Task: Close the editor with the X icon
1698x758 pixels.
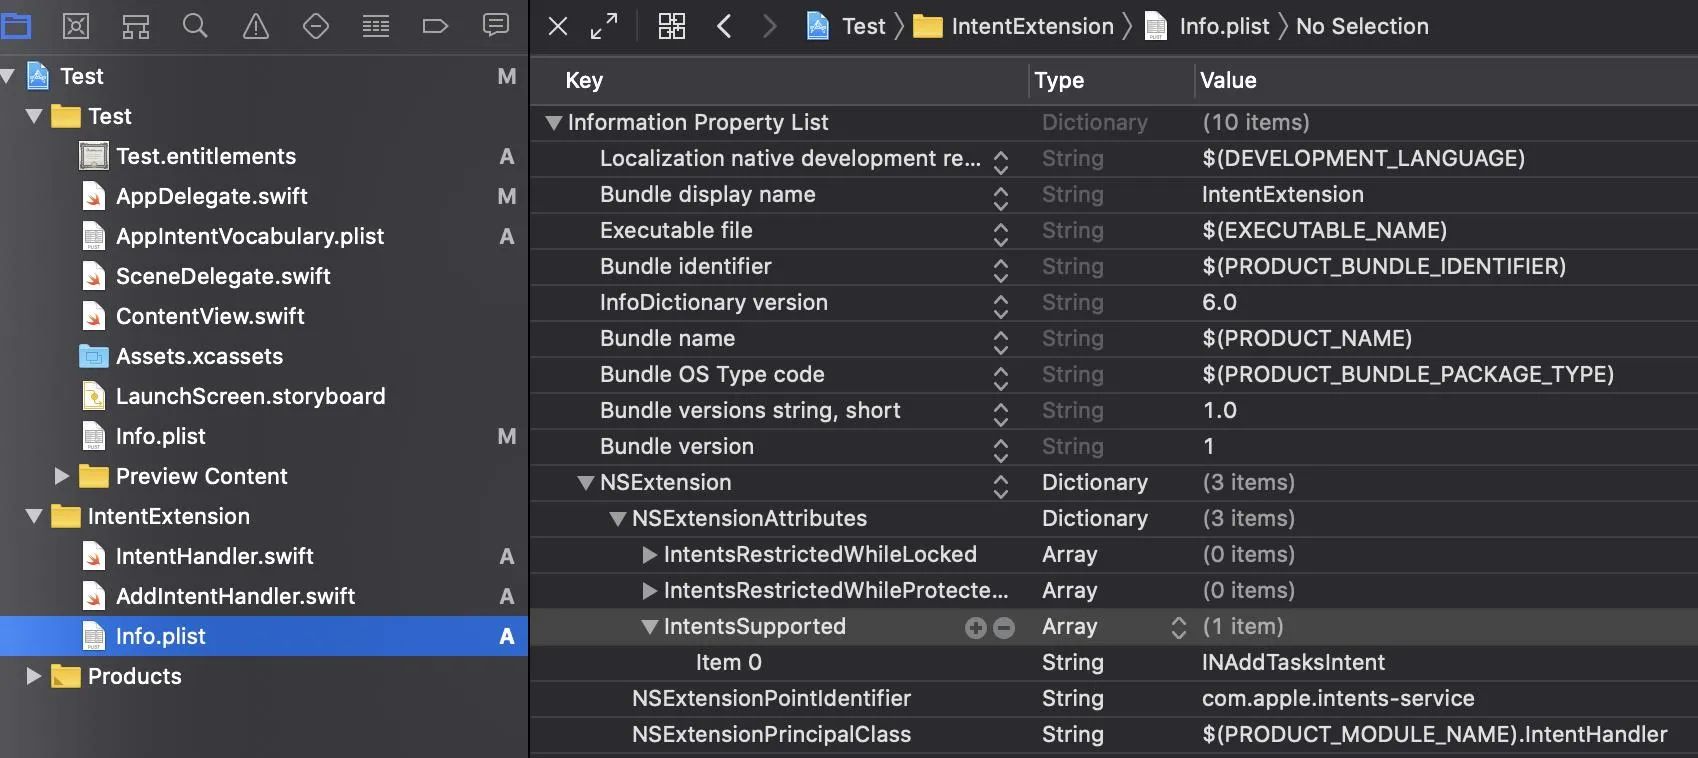Action: pos(558,26)
